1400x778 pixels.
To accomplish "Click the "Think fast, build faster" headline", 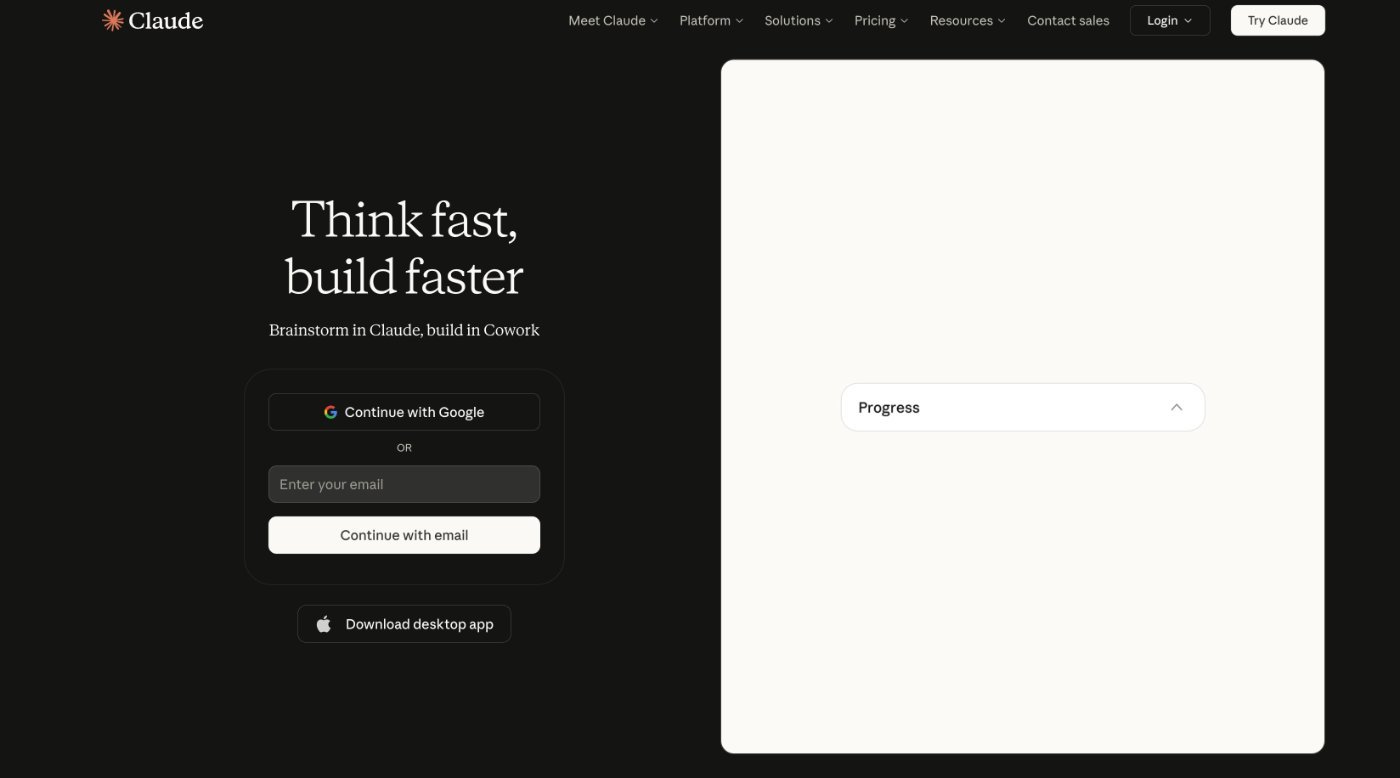I will [x=404, y=247].
